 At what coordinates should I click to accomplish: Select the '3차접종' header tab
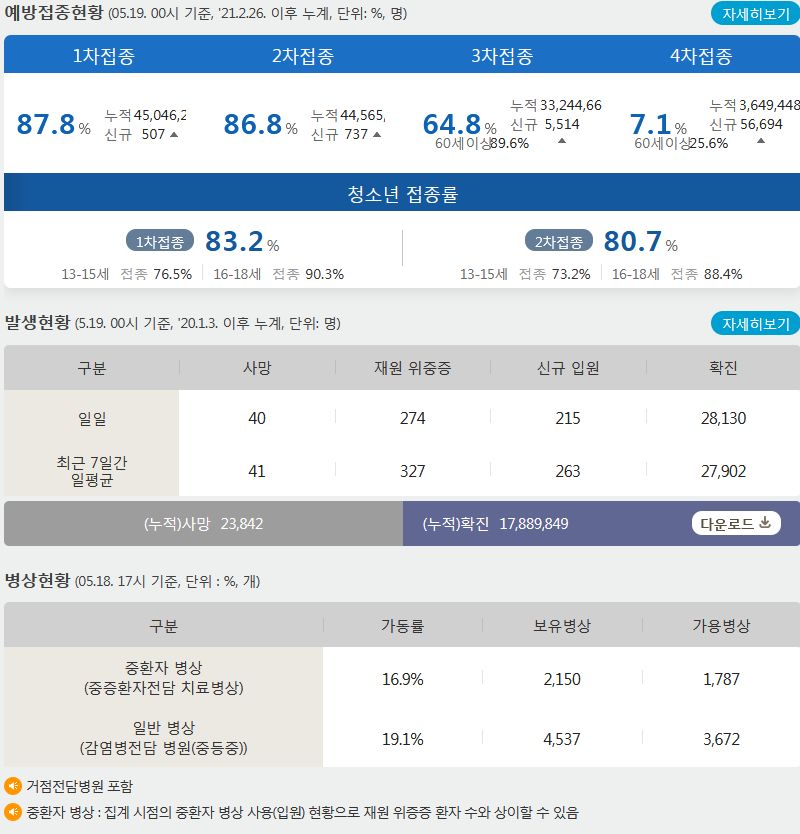click(x=502, y=55)
